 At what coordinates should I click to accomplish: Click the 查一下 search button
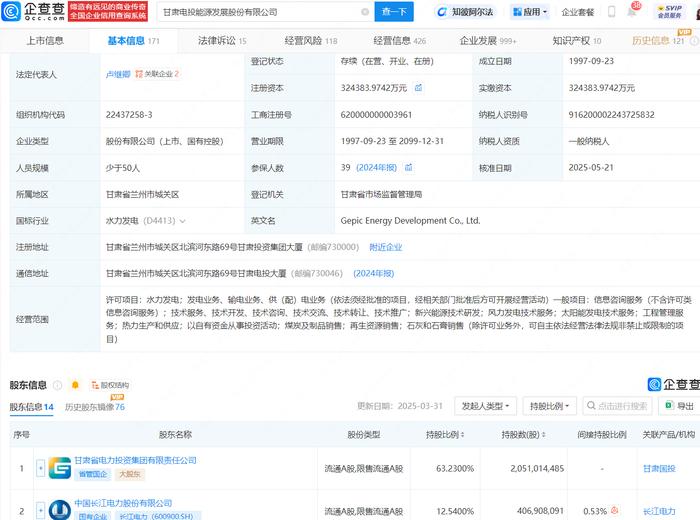[x=394, y=12]
